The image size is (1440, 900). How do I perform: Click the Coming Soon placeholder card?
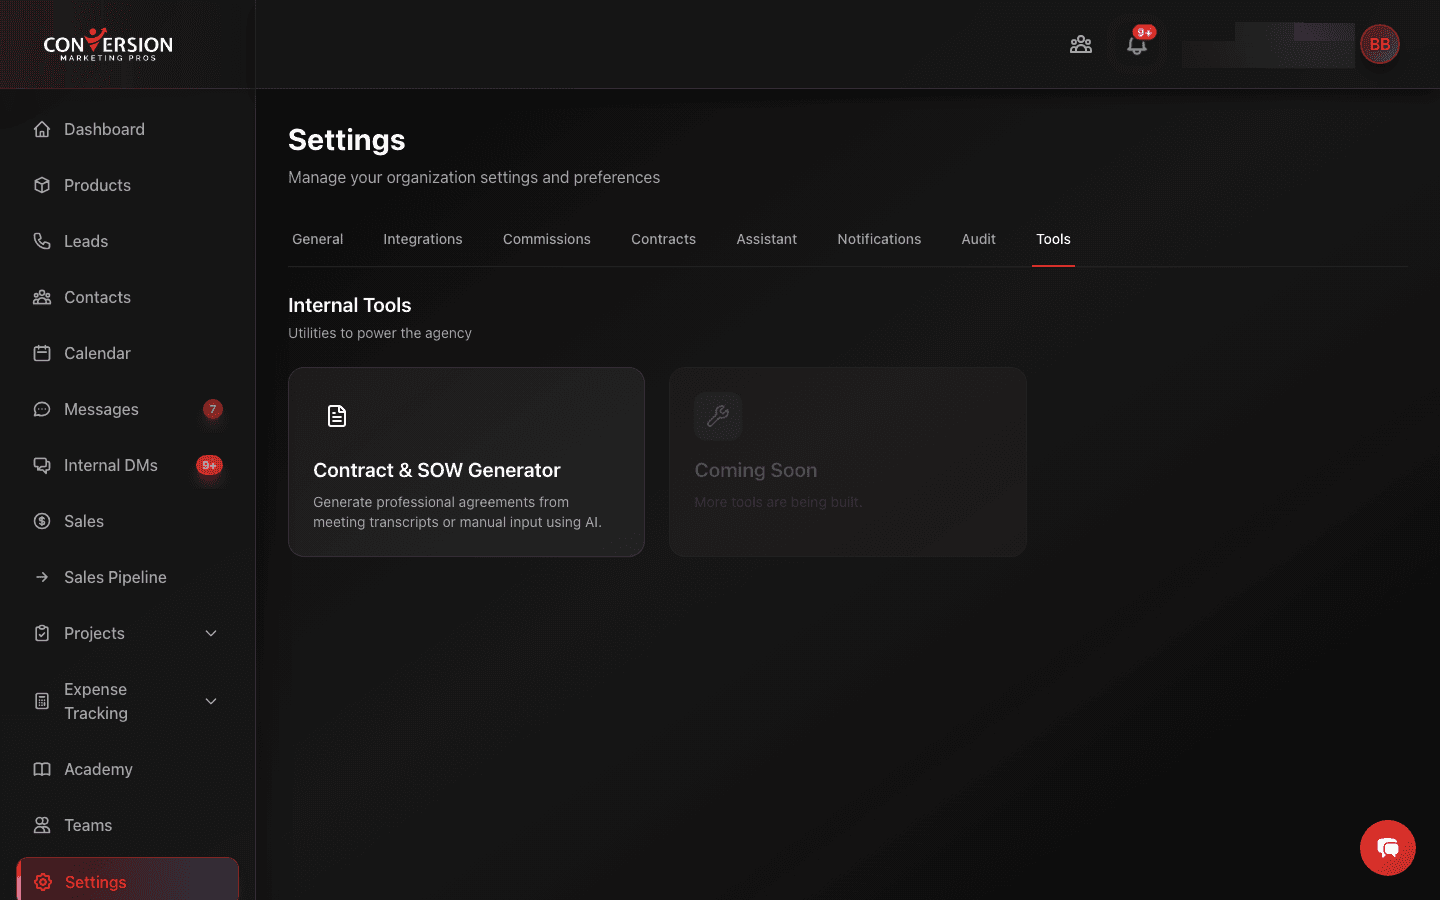click(x=847, y=462)
